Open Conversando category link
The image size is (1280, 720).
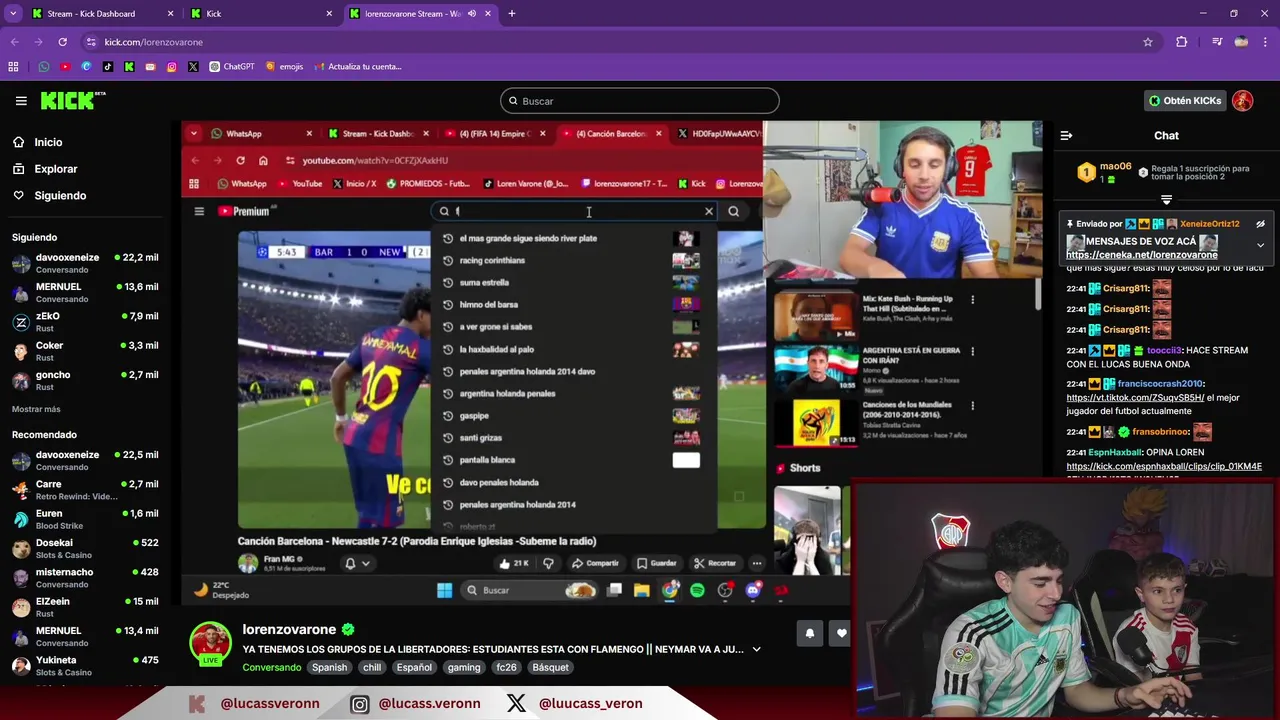[x=271, y=667]
